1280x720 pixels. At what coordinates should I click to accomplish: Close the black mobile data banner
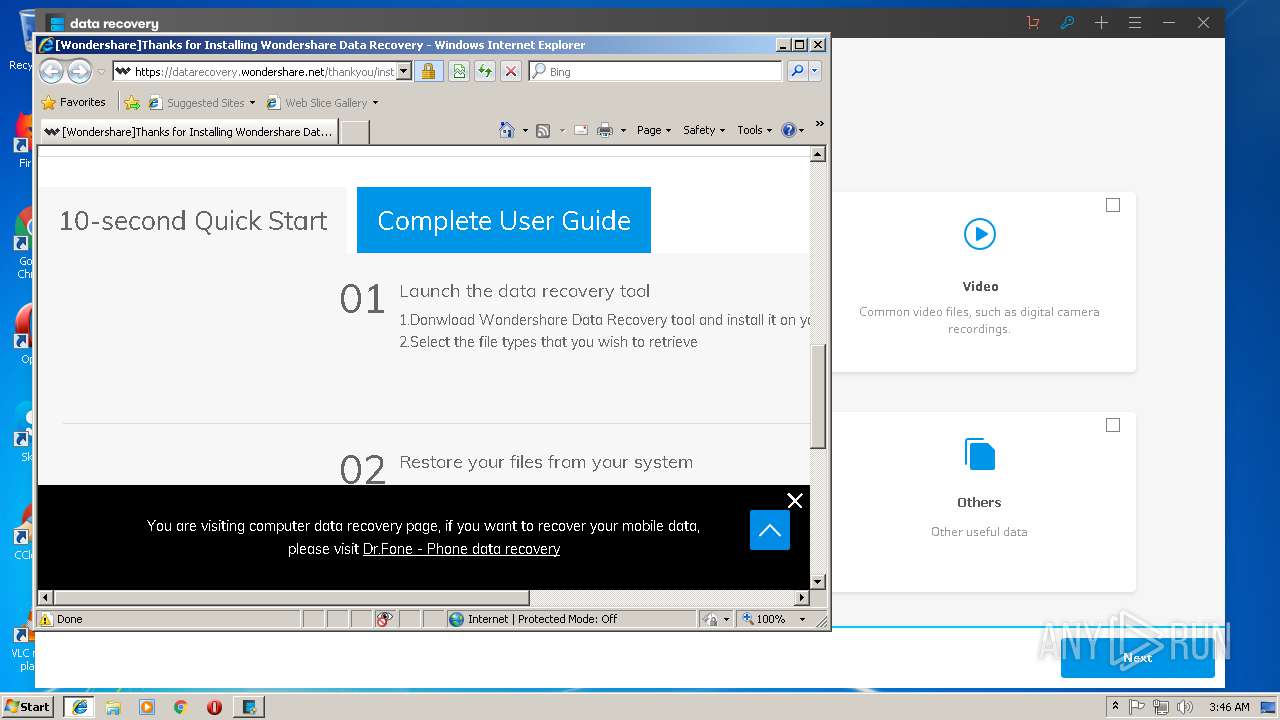tap(795, 501)
